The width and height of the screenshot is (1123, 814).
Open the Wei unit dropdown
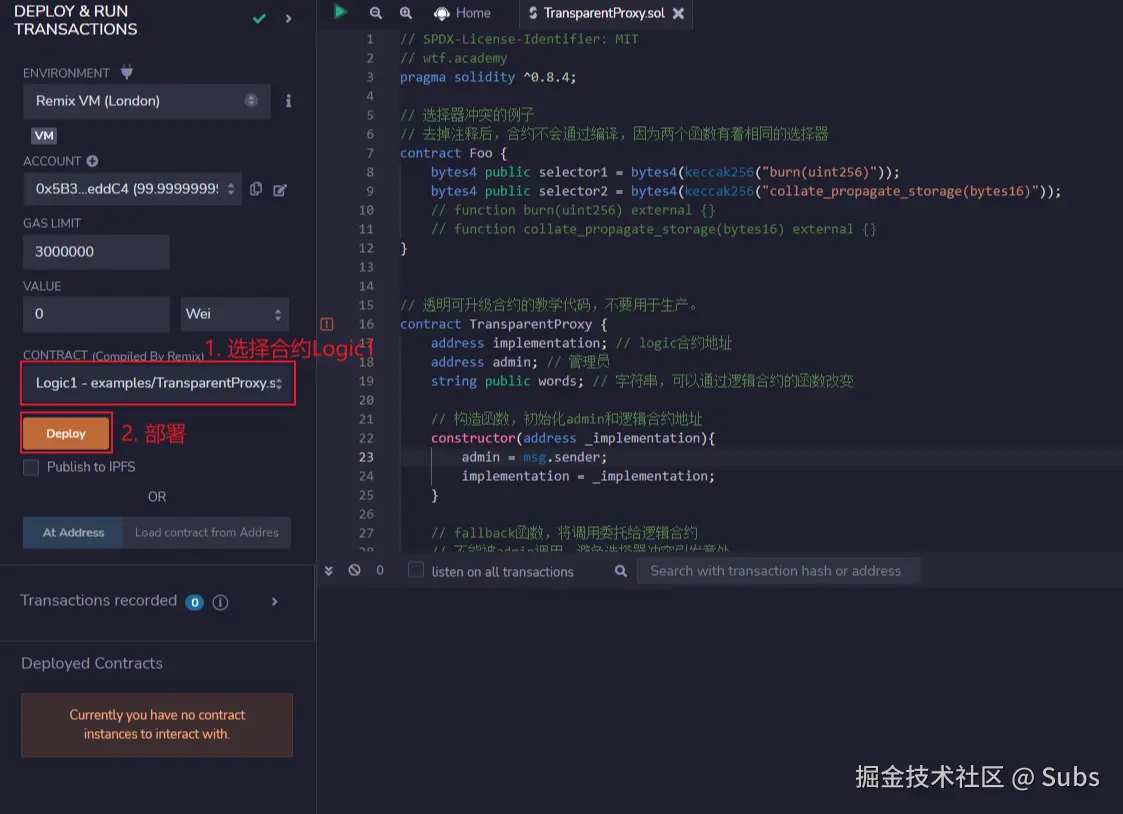234,314
